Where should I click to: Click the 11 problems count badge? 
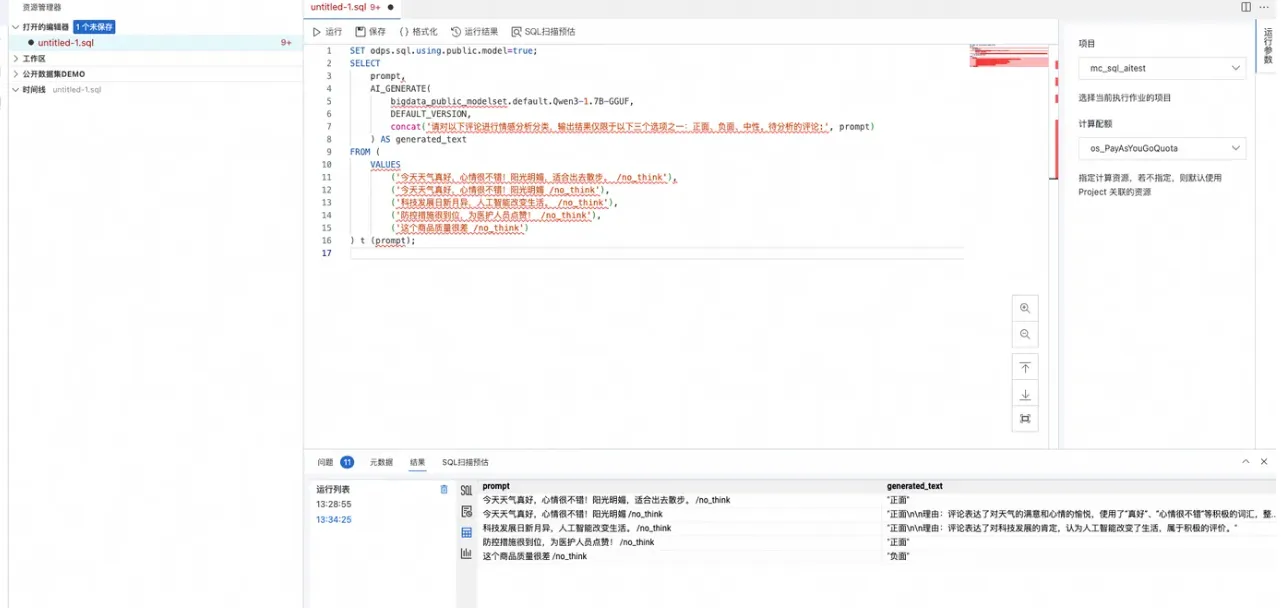pyautogui.click(x=347, y=462)
